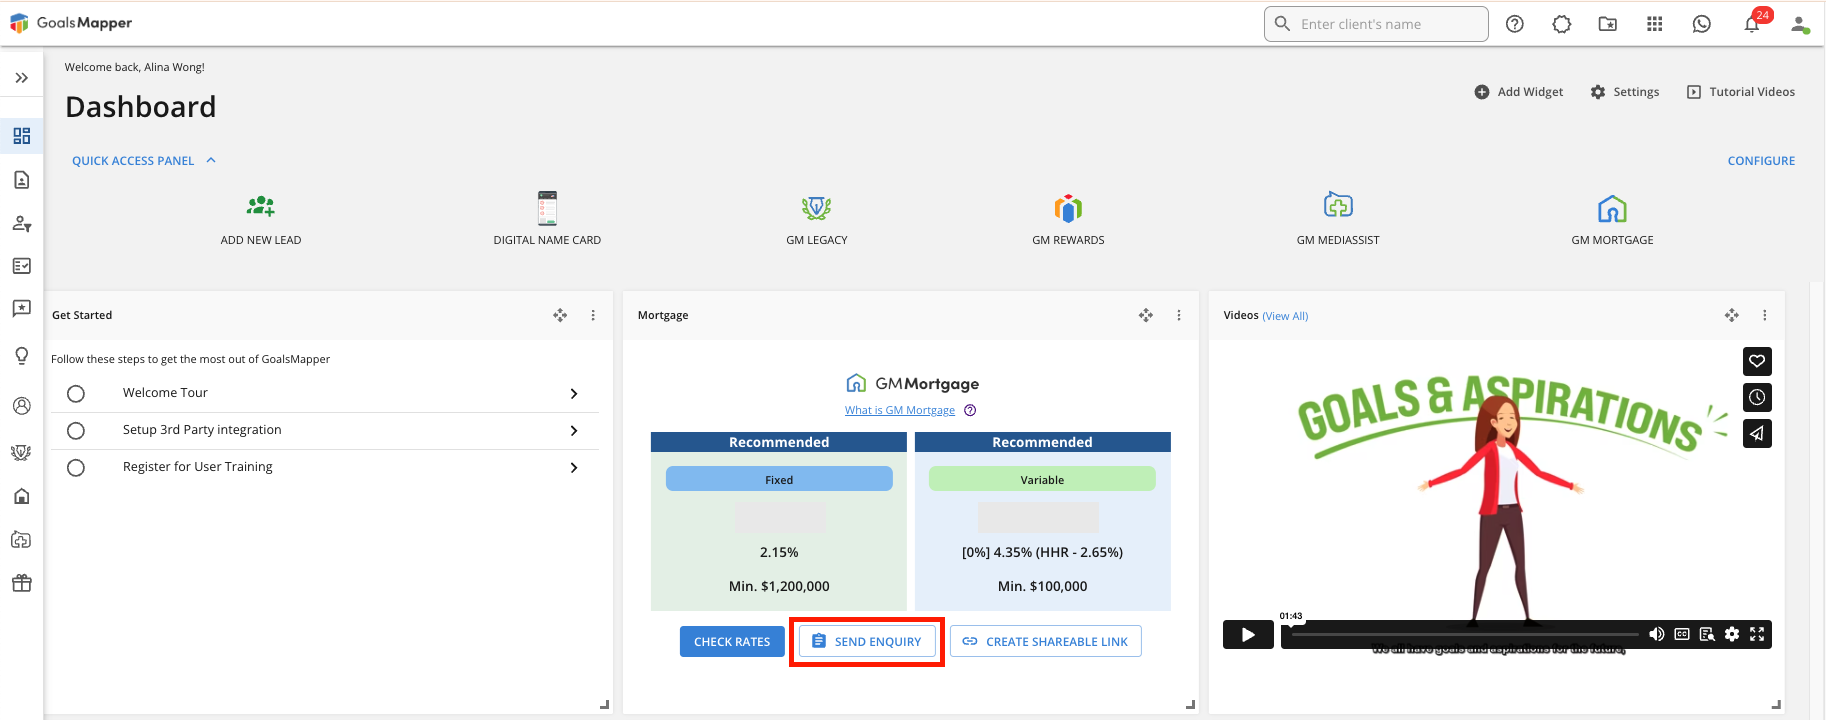Select Fixed rate tab
The width and height of the screenshot is (1826, 720).
(x=779, y=480)
